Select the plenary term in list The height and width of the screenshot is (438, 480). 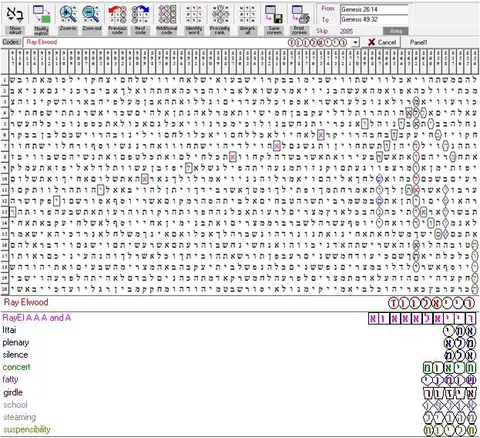pyautogui.click(x=16, y=342)
